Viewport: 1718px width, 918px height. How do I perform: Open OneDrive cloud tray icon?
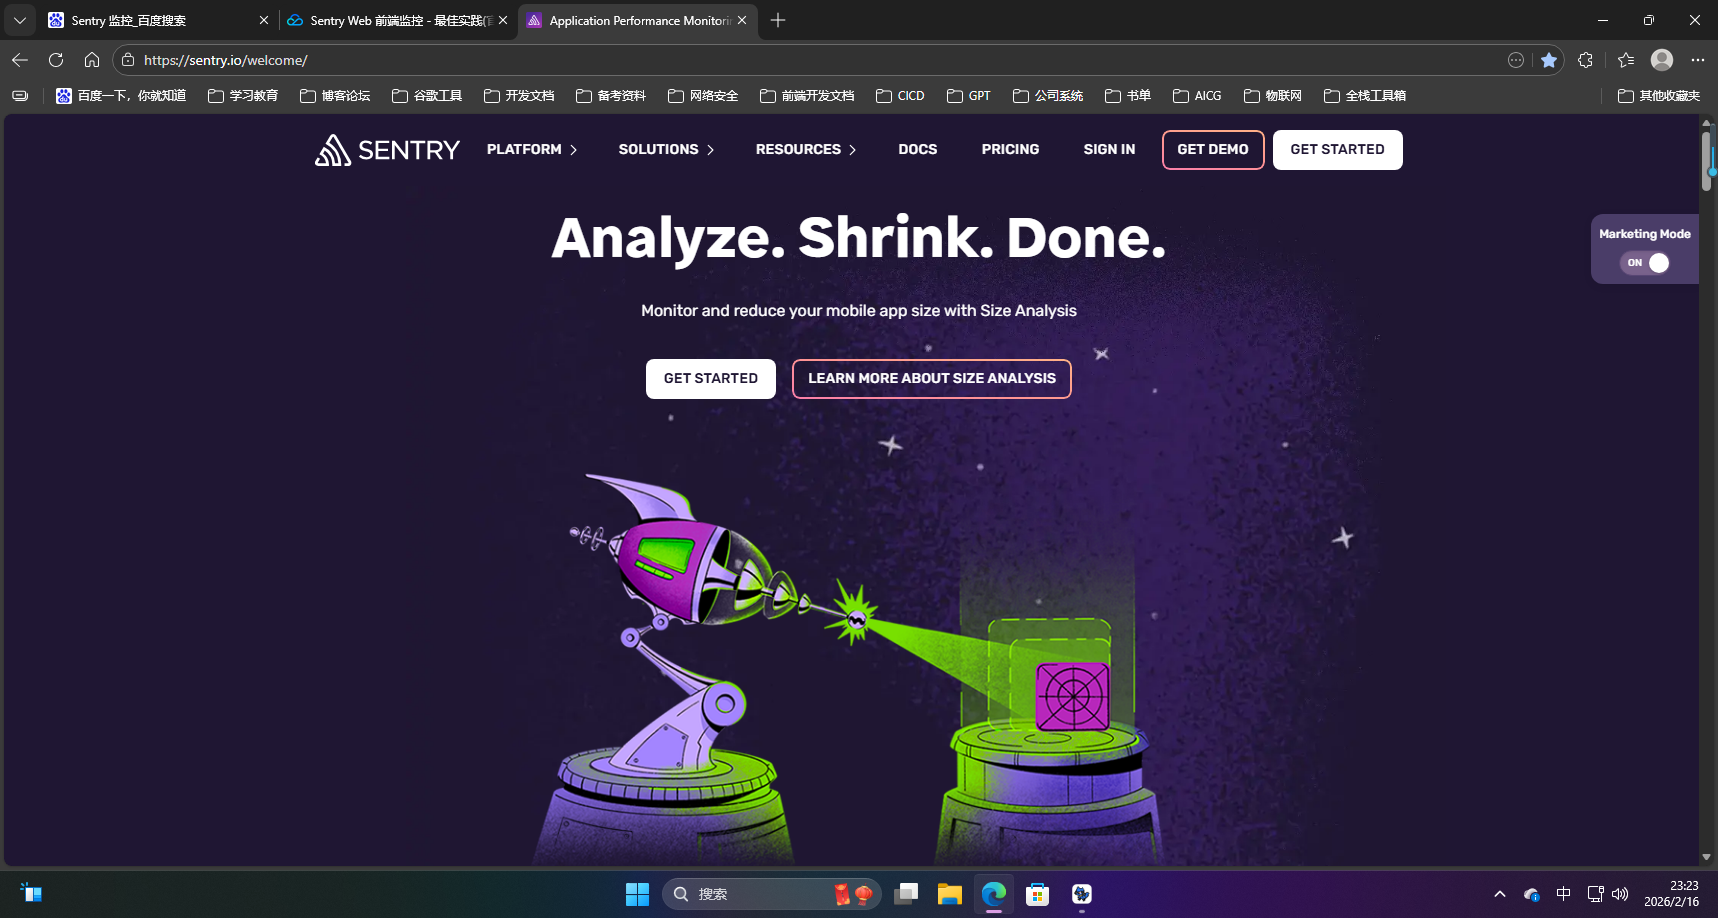(x=1532, y=894)
